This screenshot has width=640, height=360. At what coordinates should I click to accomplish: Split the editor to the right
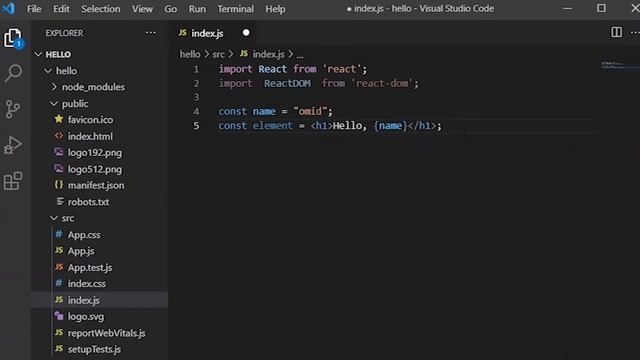point(616,32)
